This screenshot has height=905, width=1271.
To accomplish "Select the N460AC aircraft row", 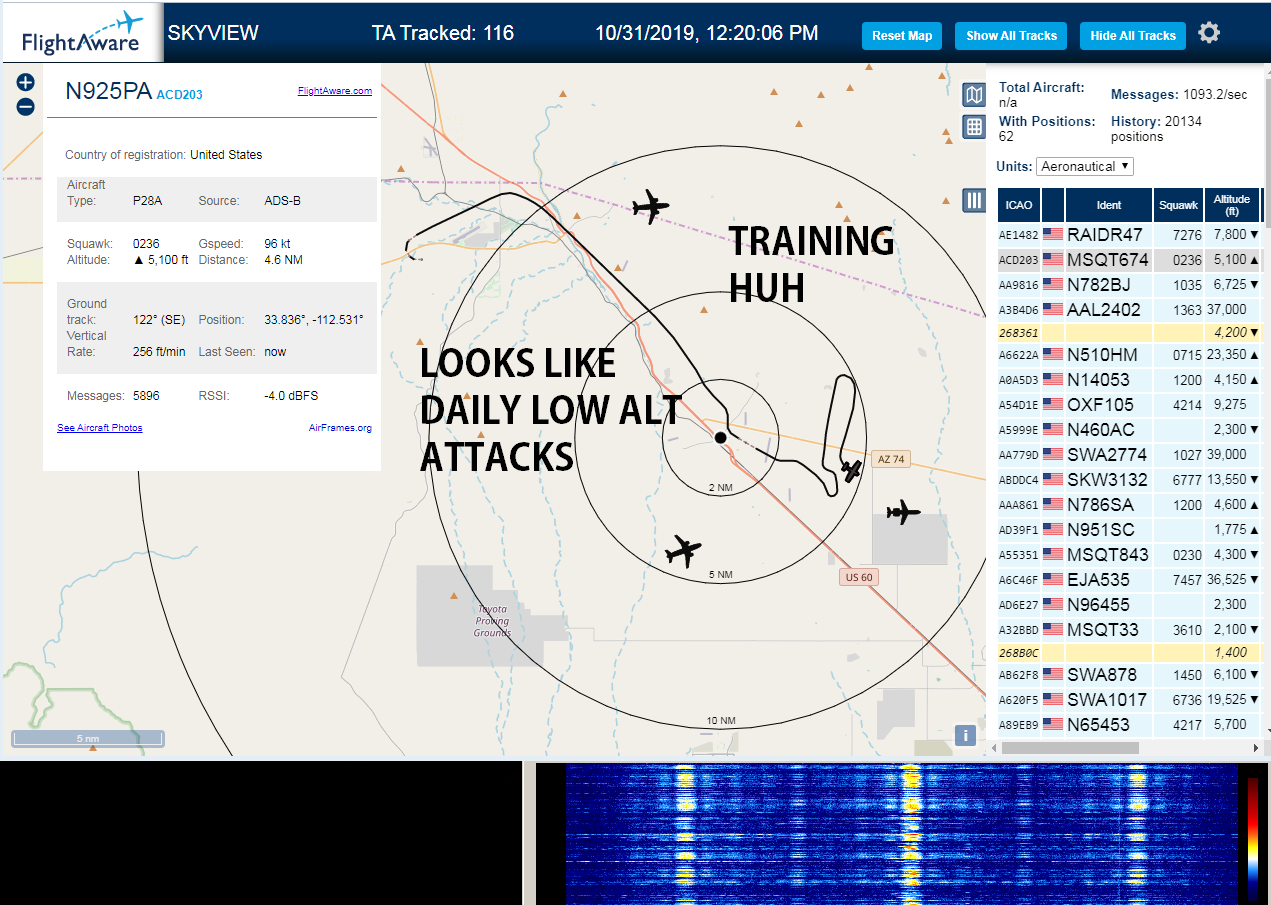I will (x=1129, y=429).
